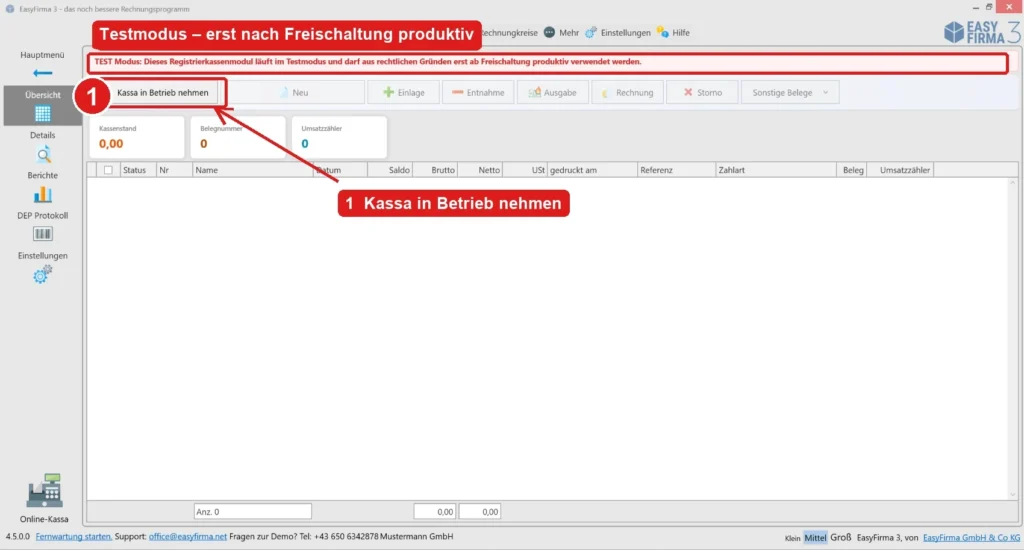Viewport: 1024px width, 550px height.
Task: Sort table by Saldo column
Action: pos(390,170)
